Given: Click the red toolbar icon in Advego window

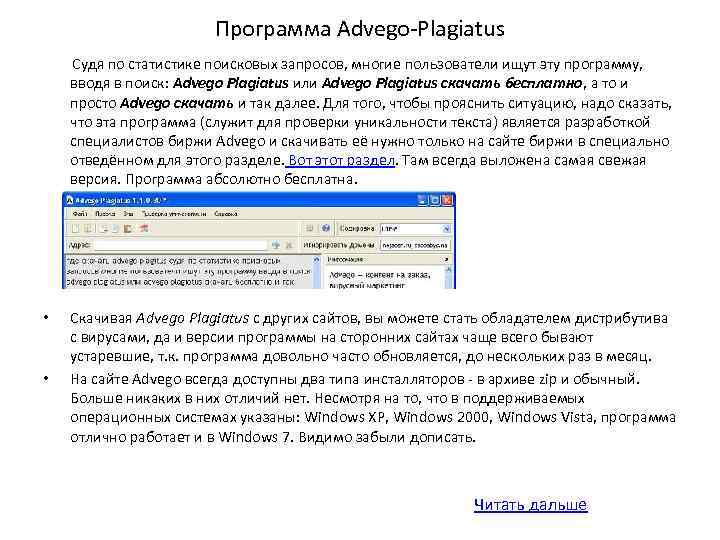Looking at the screenshot, I should click(144, 228).
